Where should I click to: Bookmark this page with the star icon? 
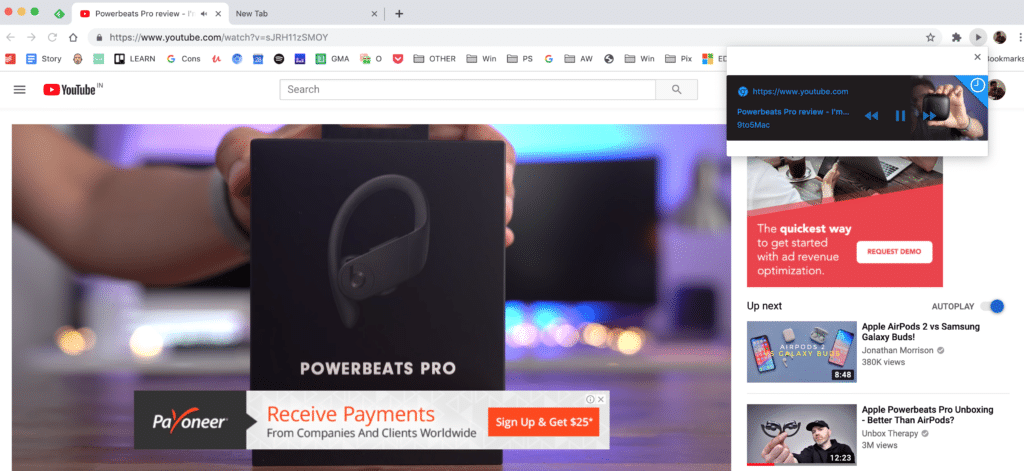click(931, 37)
